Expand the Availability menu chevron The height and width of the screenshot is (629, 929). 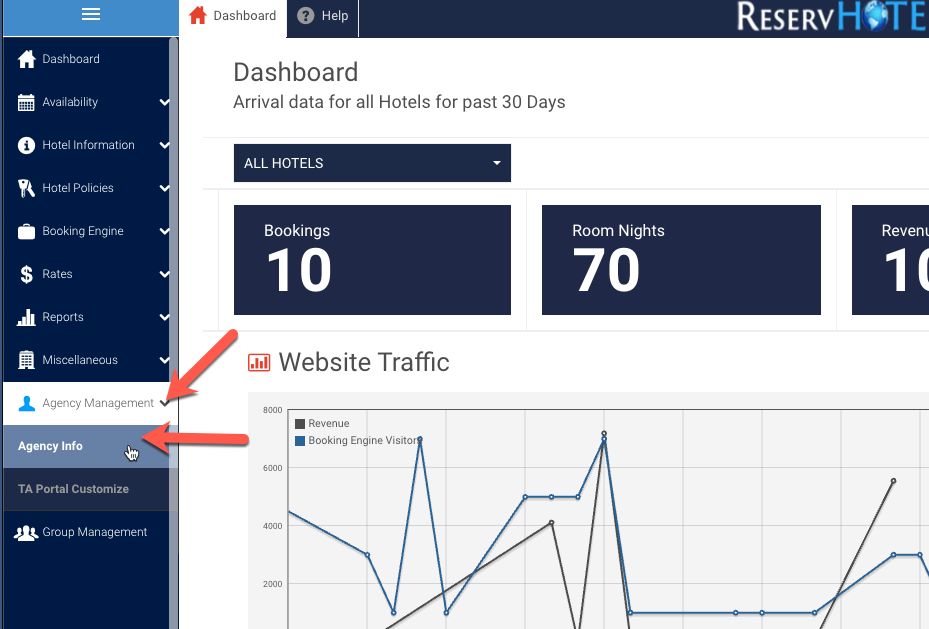coord(164,102)
